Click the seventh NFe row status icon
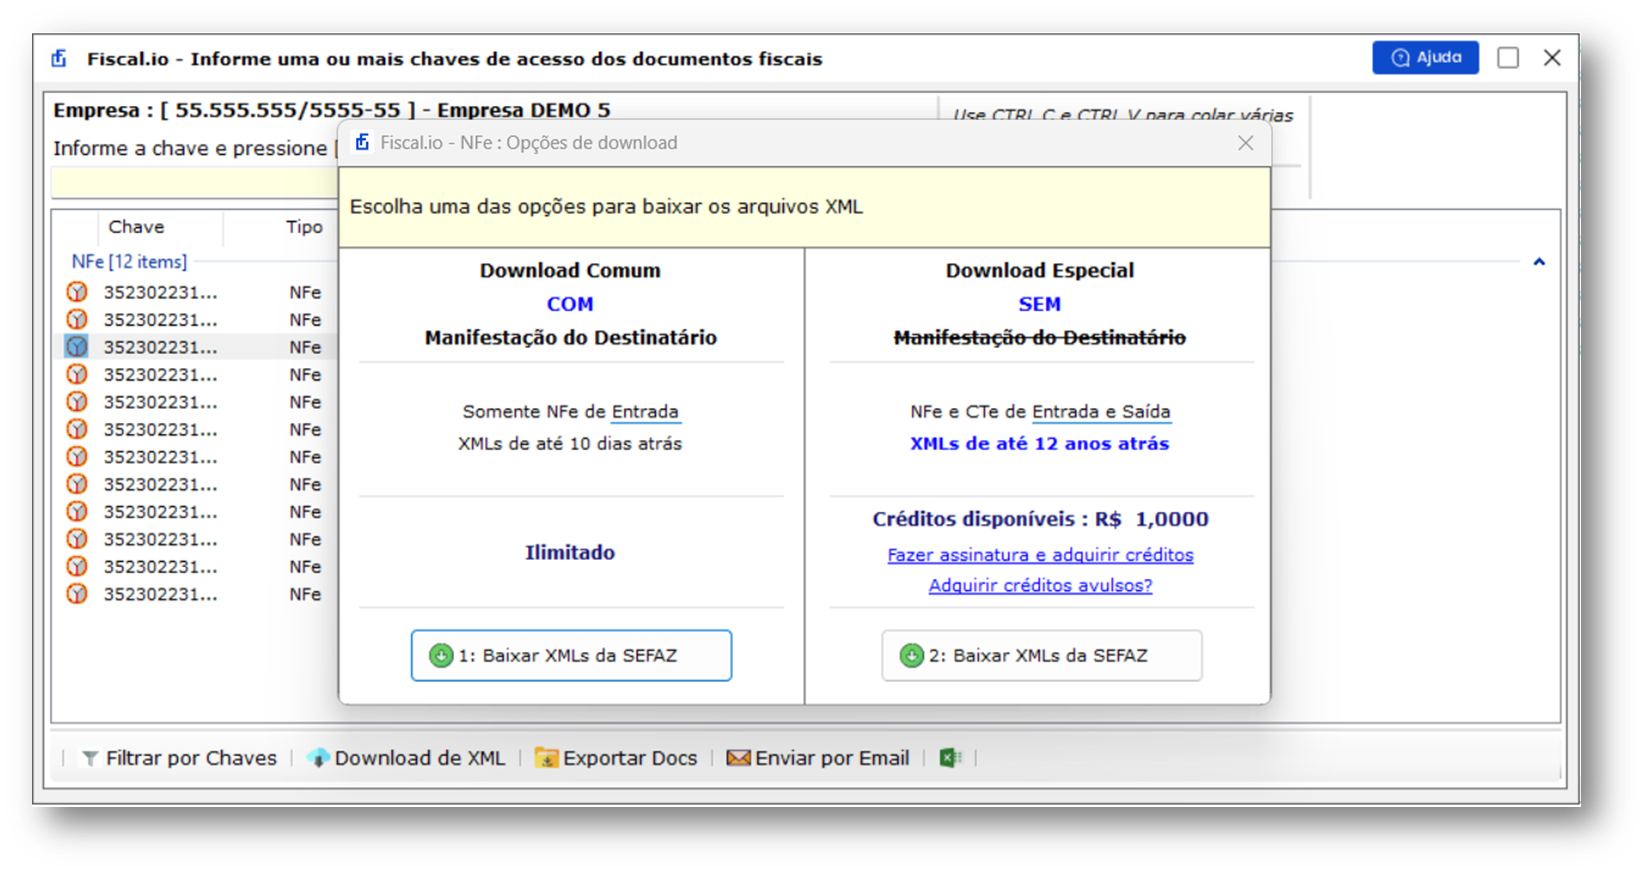This screenshot has height=872, width=1646. coord(77,457)
